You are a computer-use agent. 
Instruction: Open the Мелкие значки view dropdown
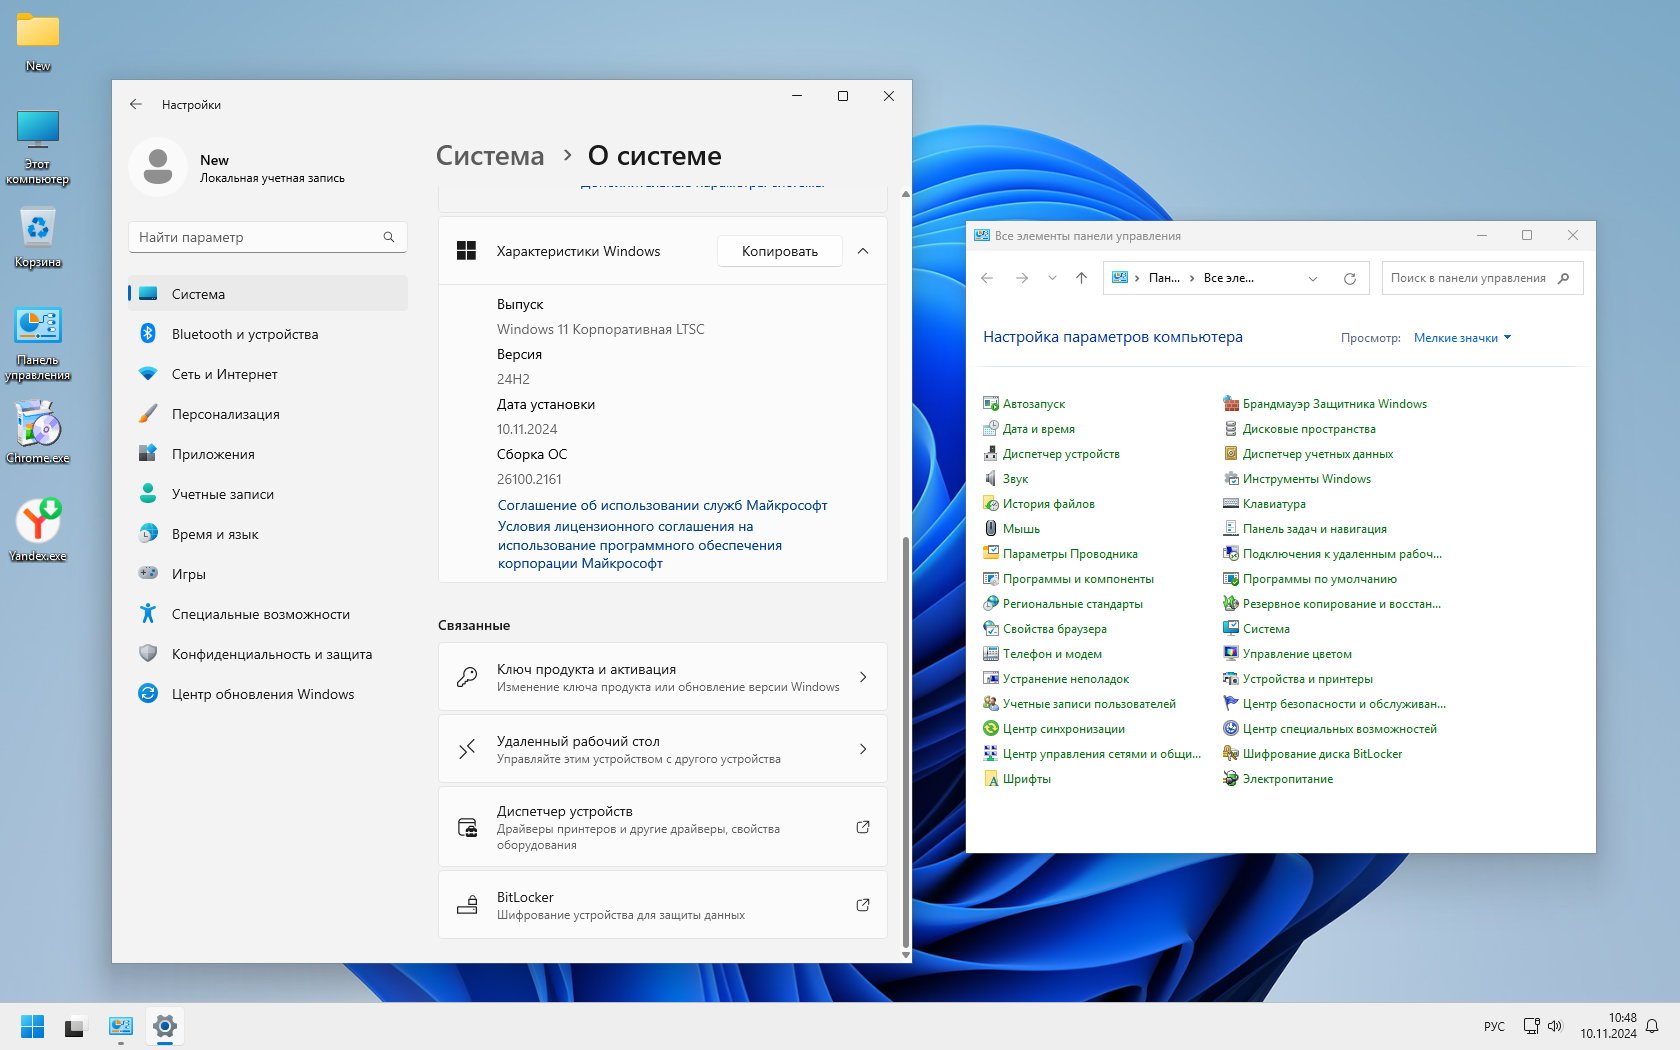[1462, 338]
